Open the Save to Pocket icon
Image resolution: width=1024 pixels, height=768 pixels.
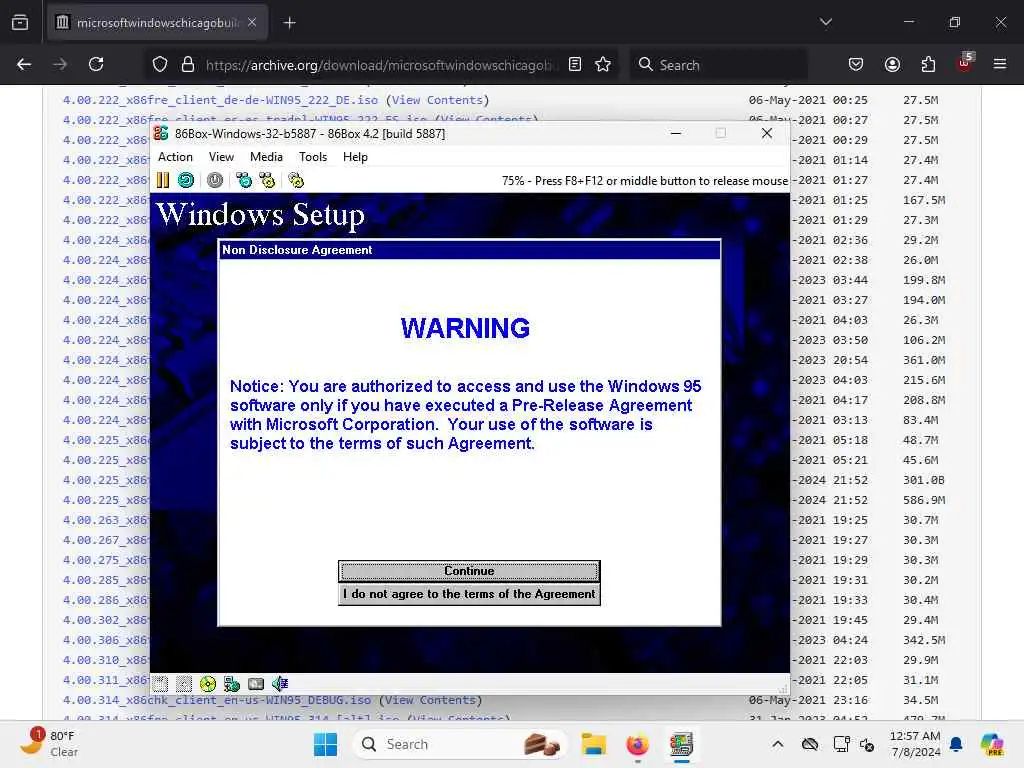pos(856,64)
